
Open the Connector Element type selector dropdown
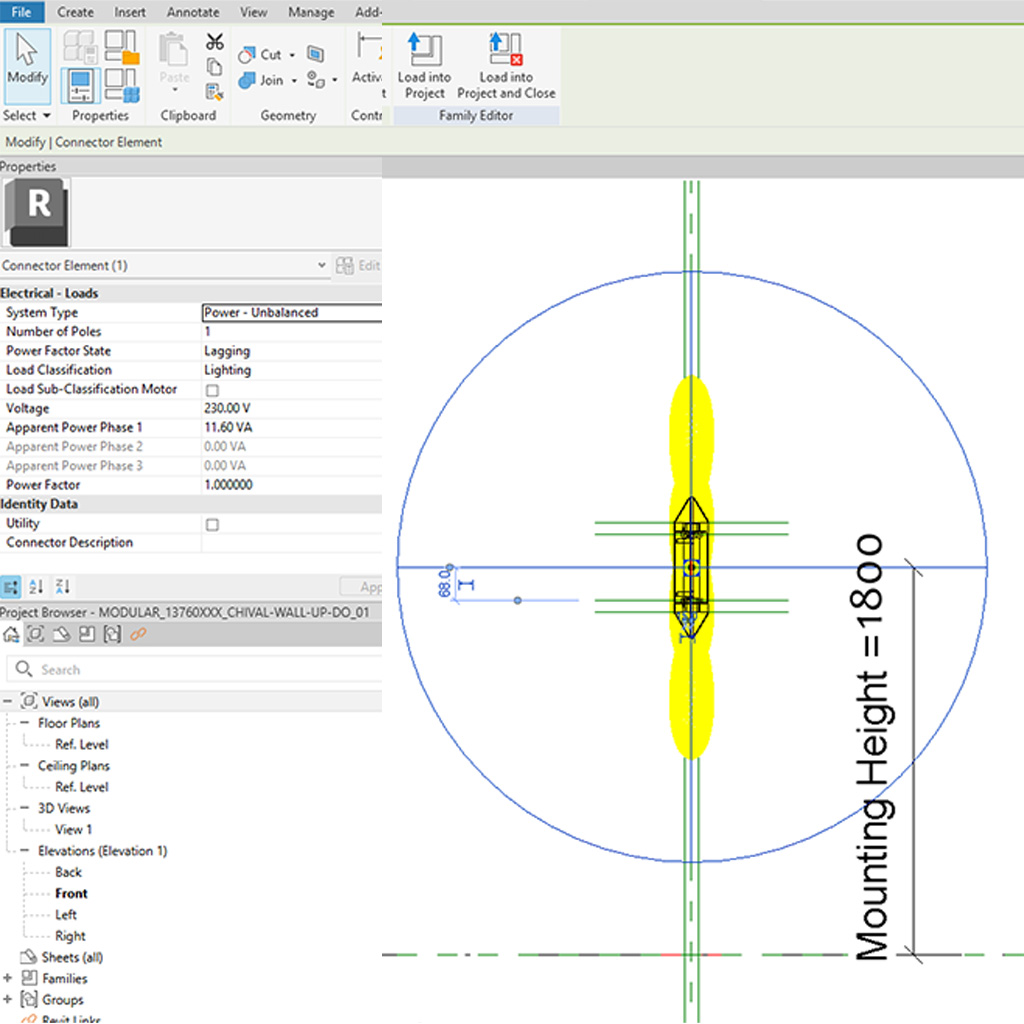[x=321, y=266]
